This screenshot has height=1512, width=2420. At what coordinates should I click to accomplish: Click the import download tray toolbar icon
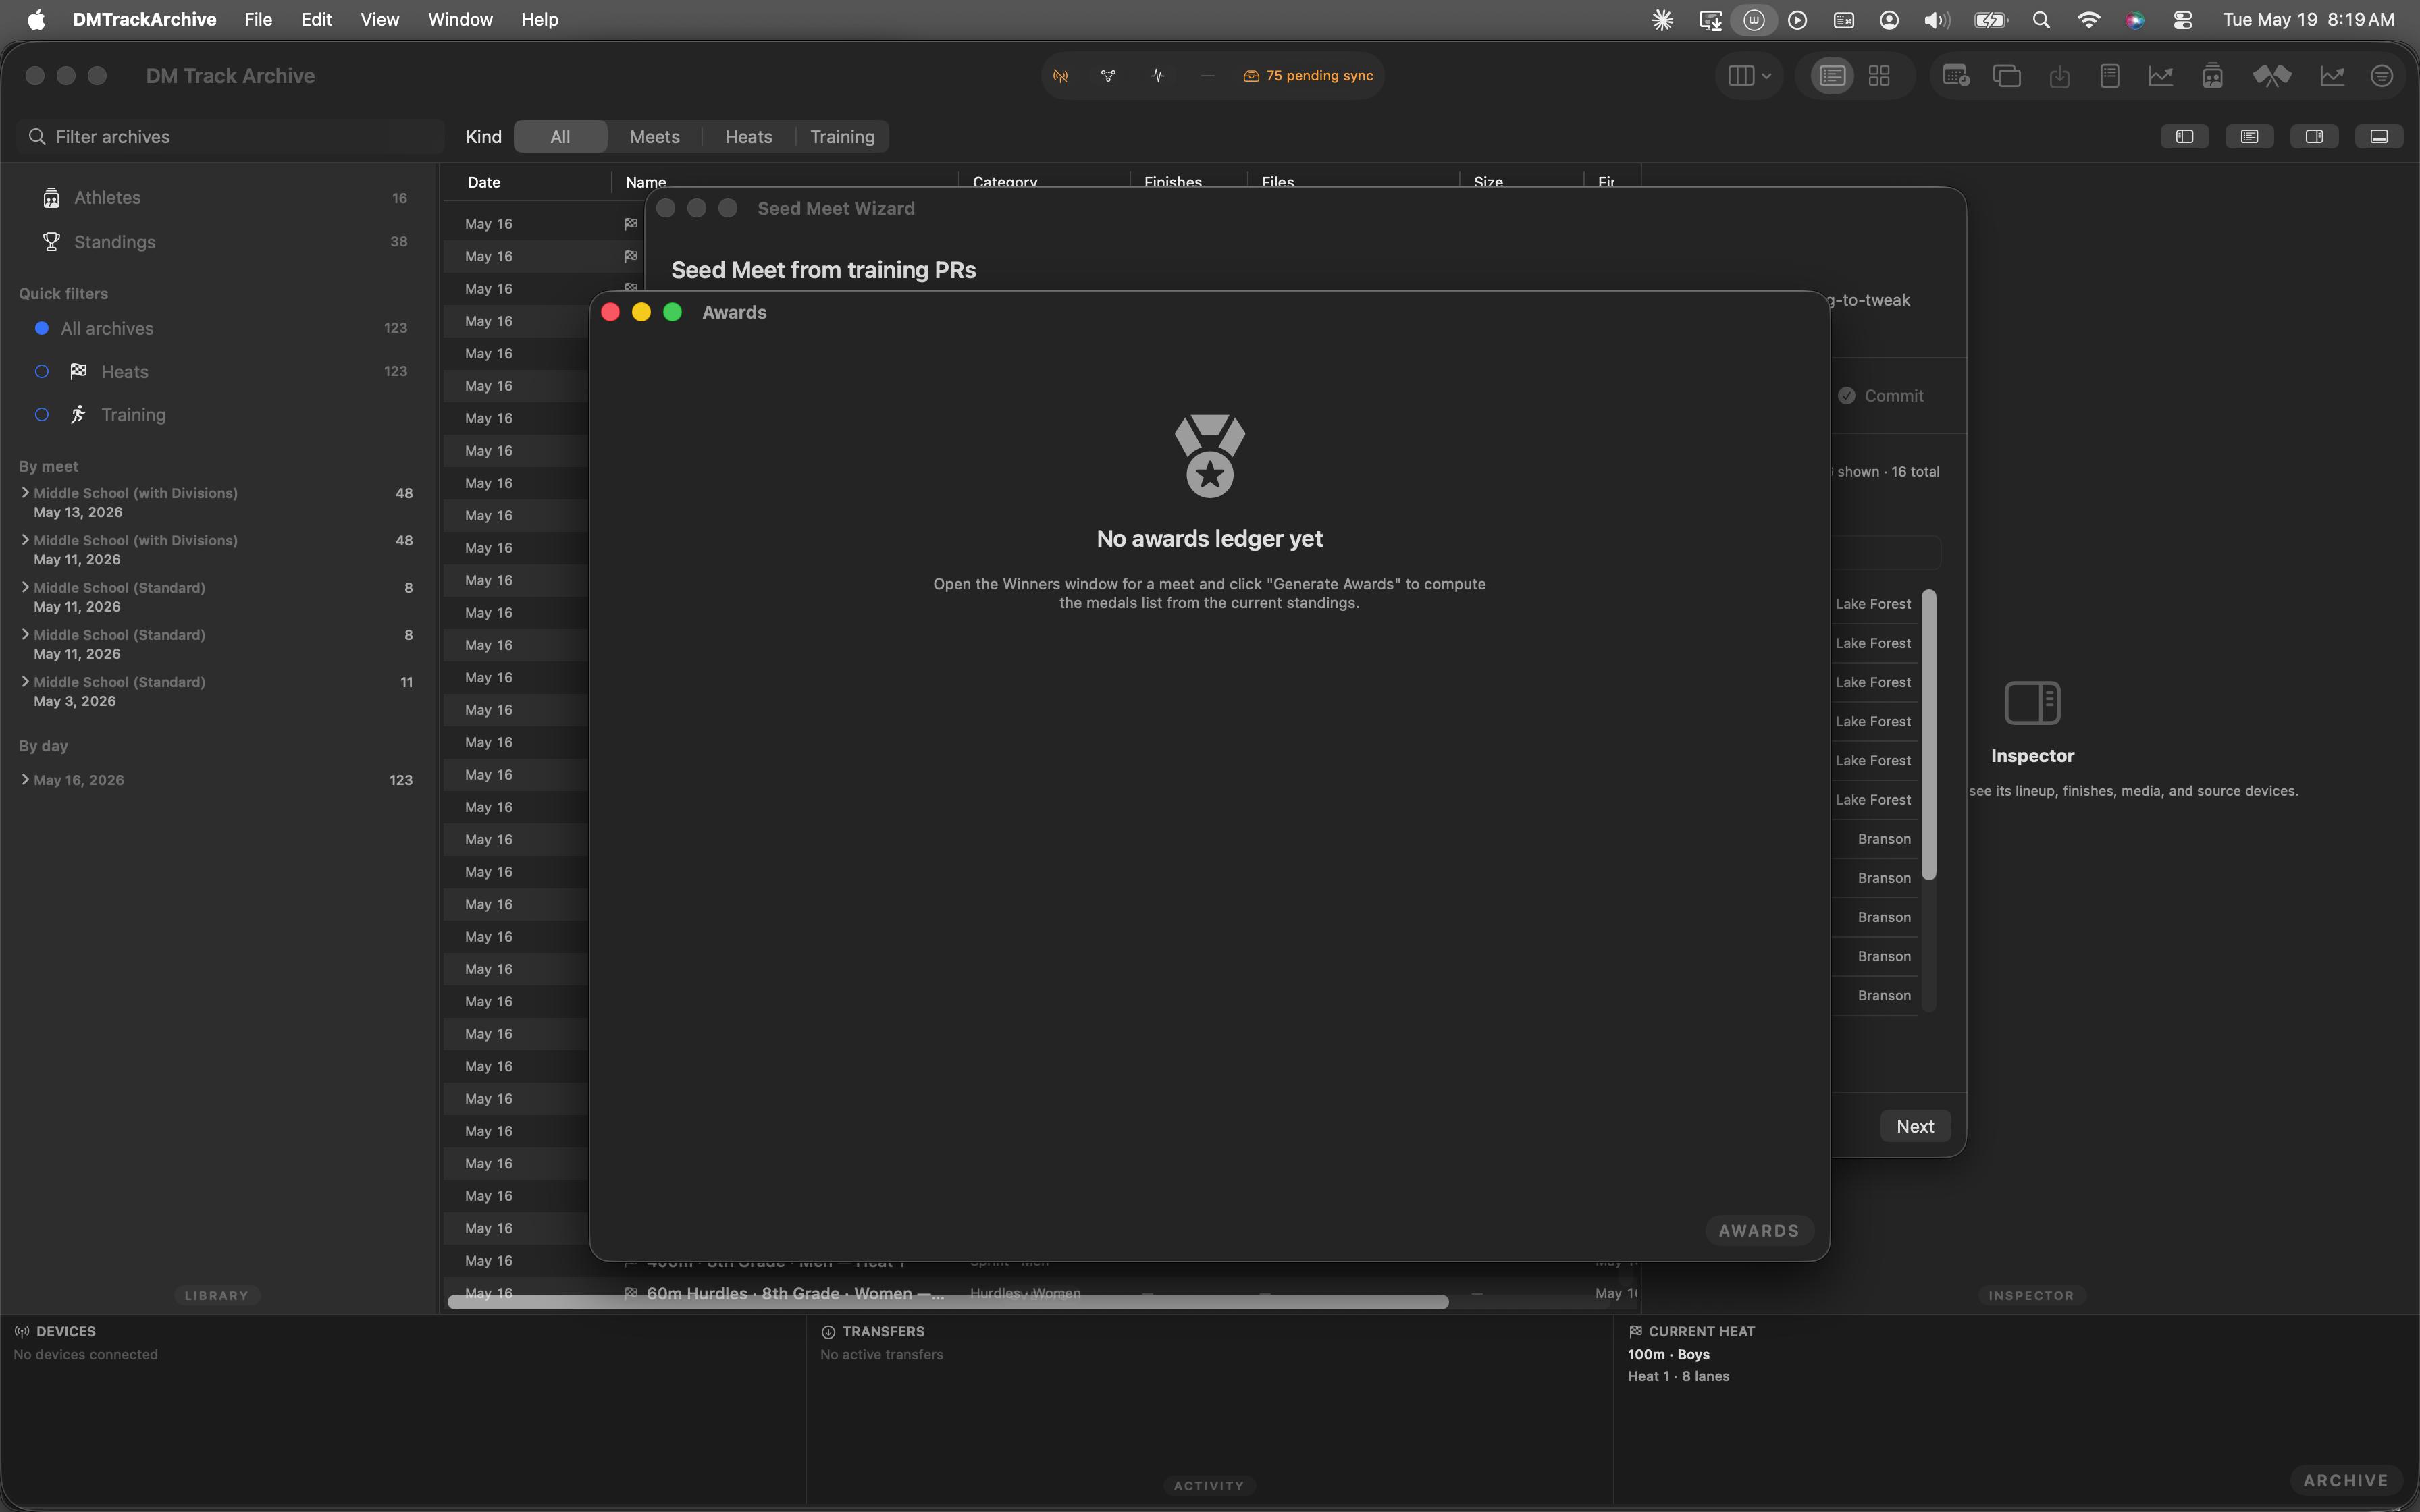(2059, 76)
